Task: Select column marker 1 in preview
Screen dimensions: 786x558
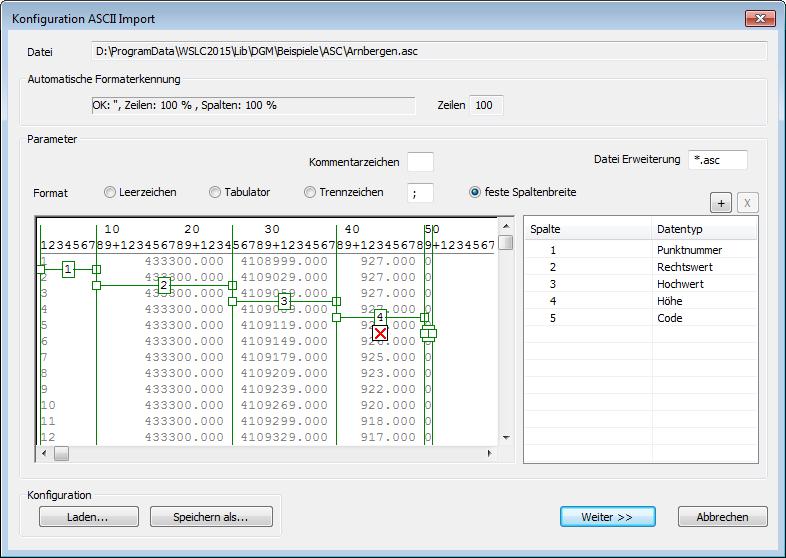Action: coord(68,269)
